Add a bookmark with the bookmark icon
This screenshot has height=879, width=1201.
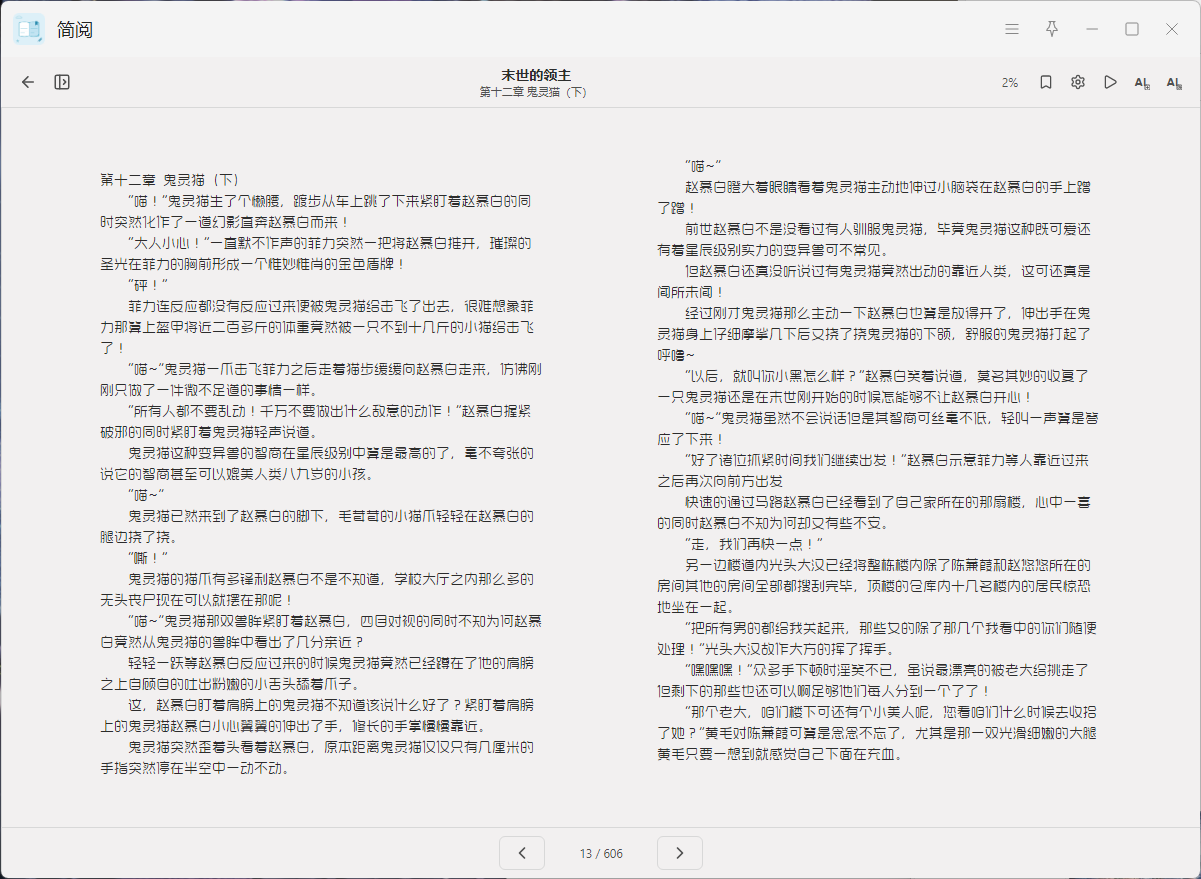[x=1045, y=82]
